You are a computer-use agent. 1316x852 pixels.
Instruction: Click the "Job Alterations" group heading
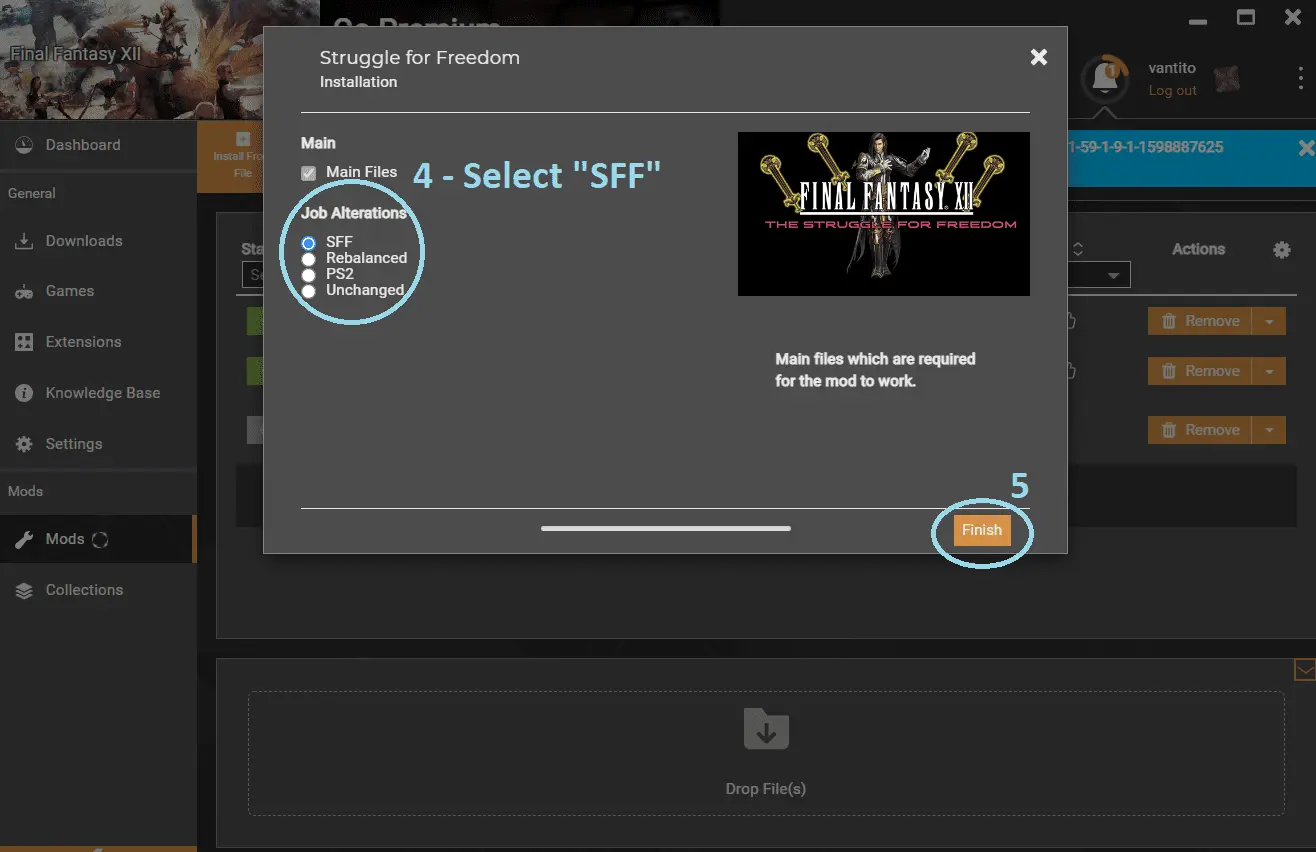click(x=354, y=213)
